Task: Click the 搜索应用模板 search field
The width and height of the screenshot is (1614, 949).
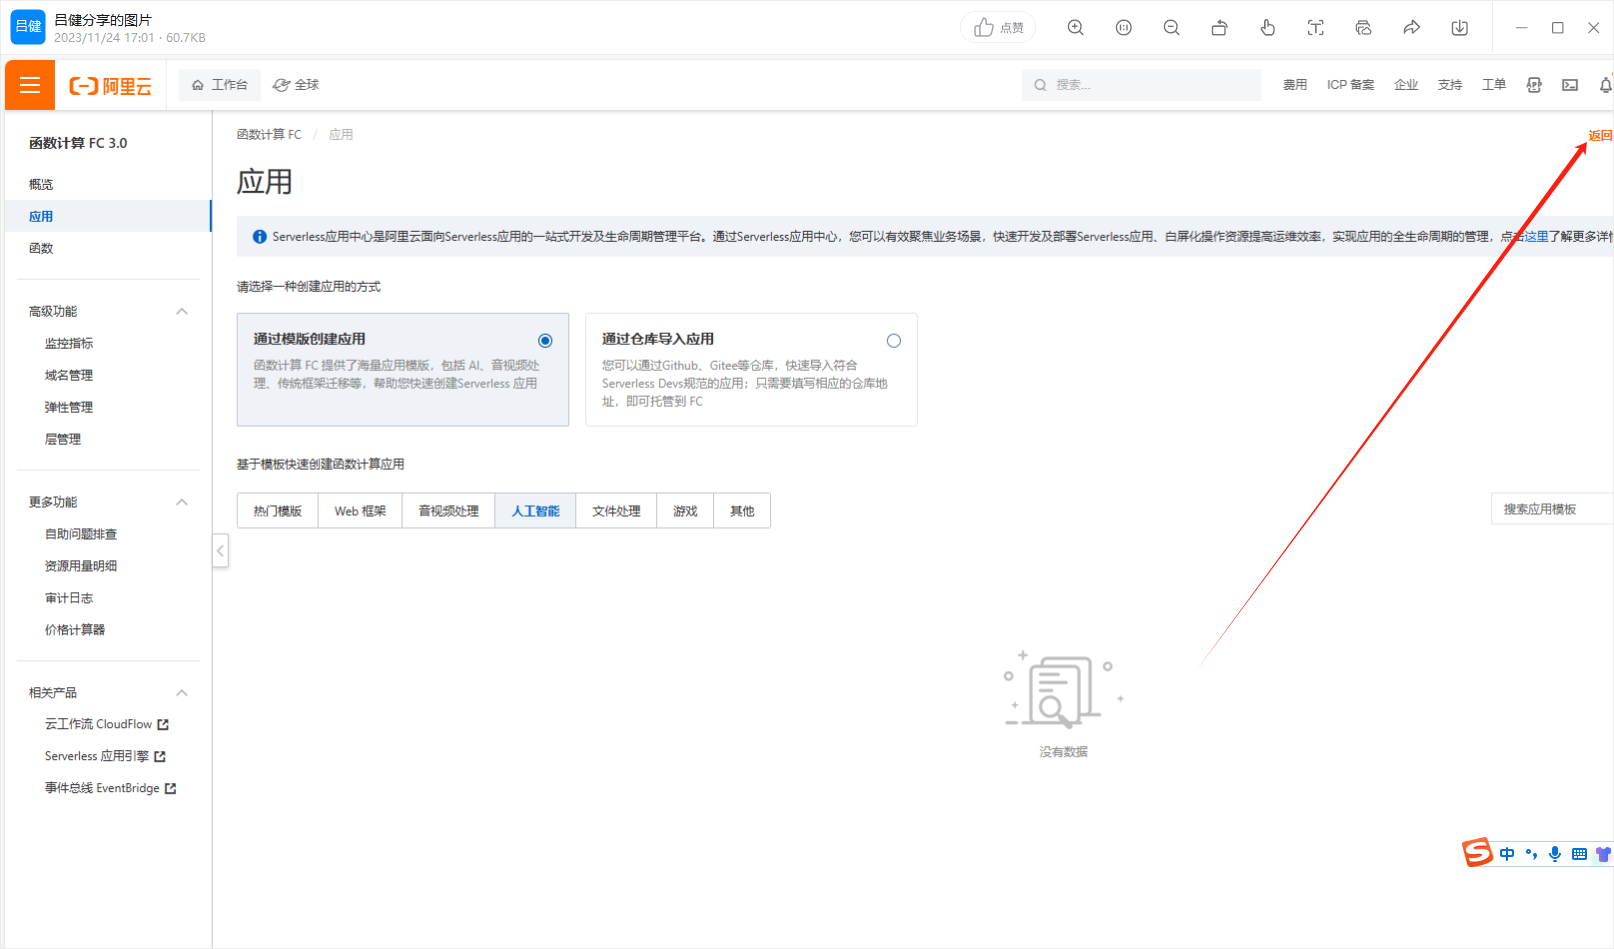Action: click(x=1552, y=509)
